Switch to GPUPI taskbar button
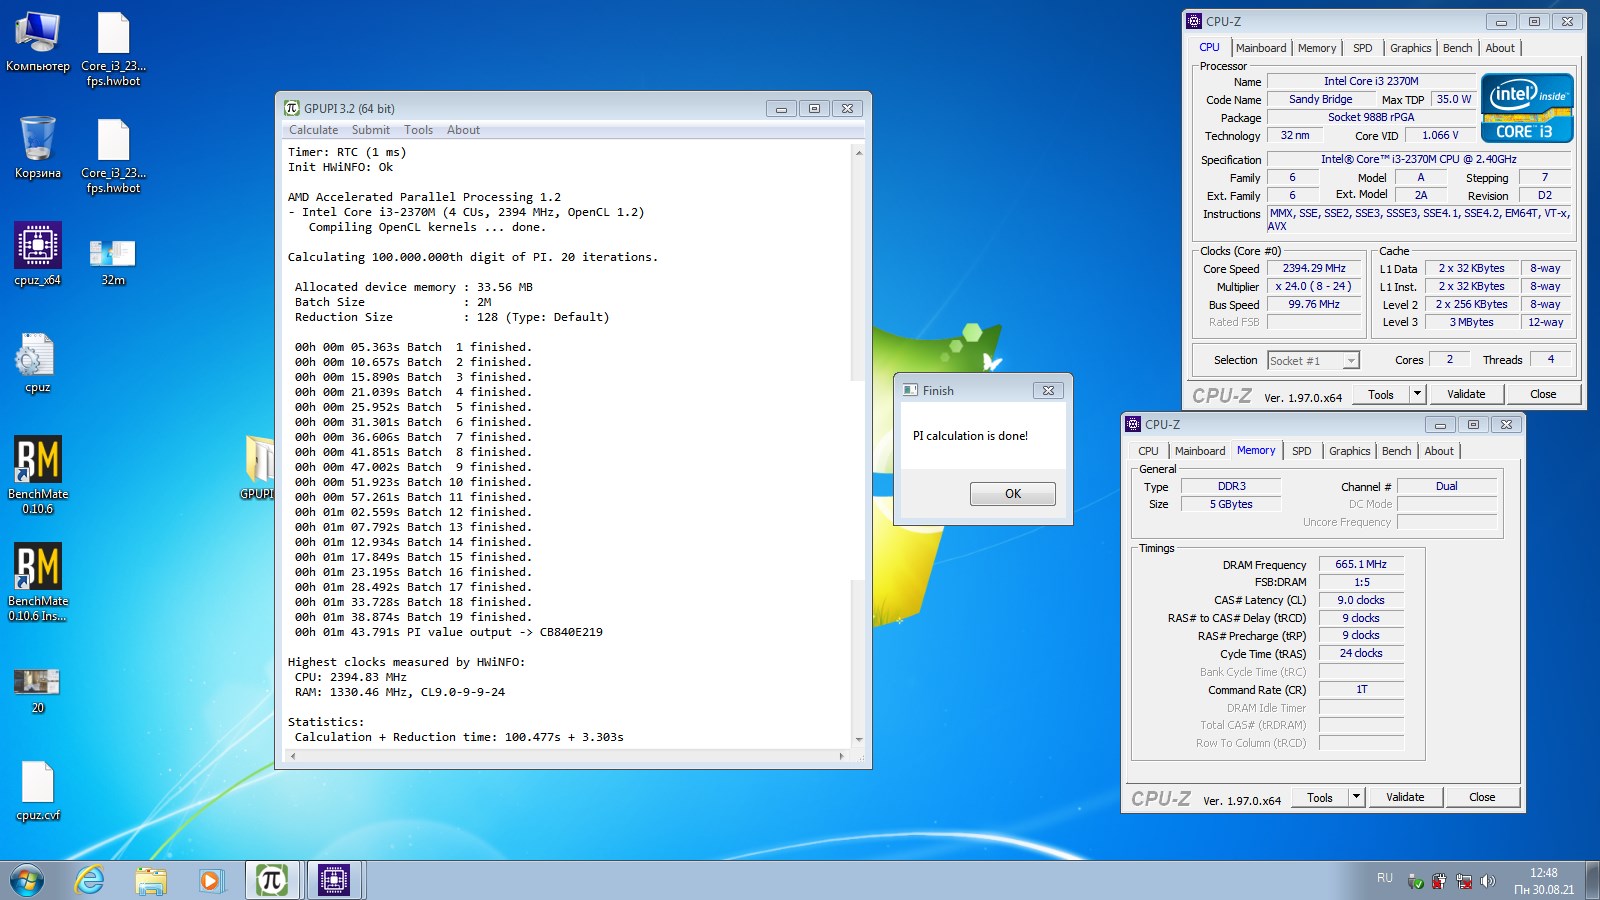The image size is (1600, 900). (x=272, y=880)
